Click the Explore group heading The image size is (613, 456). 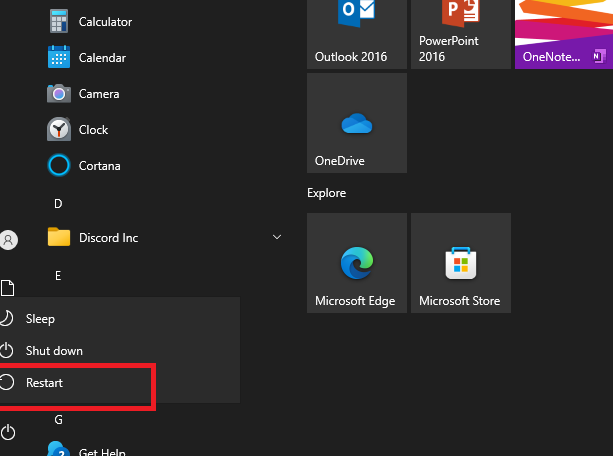click(x=327, y=193)
